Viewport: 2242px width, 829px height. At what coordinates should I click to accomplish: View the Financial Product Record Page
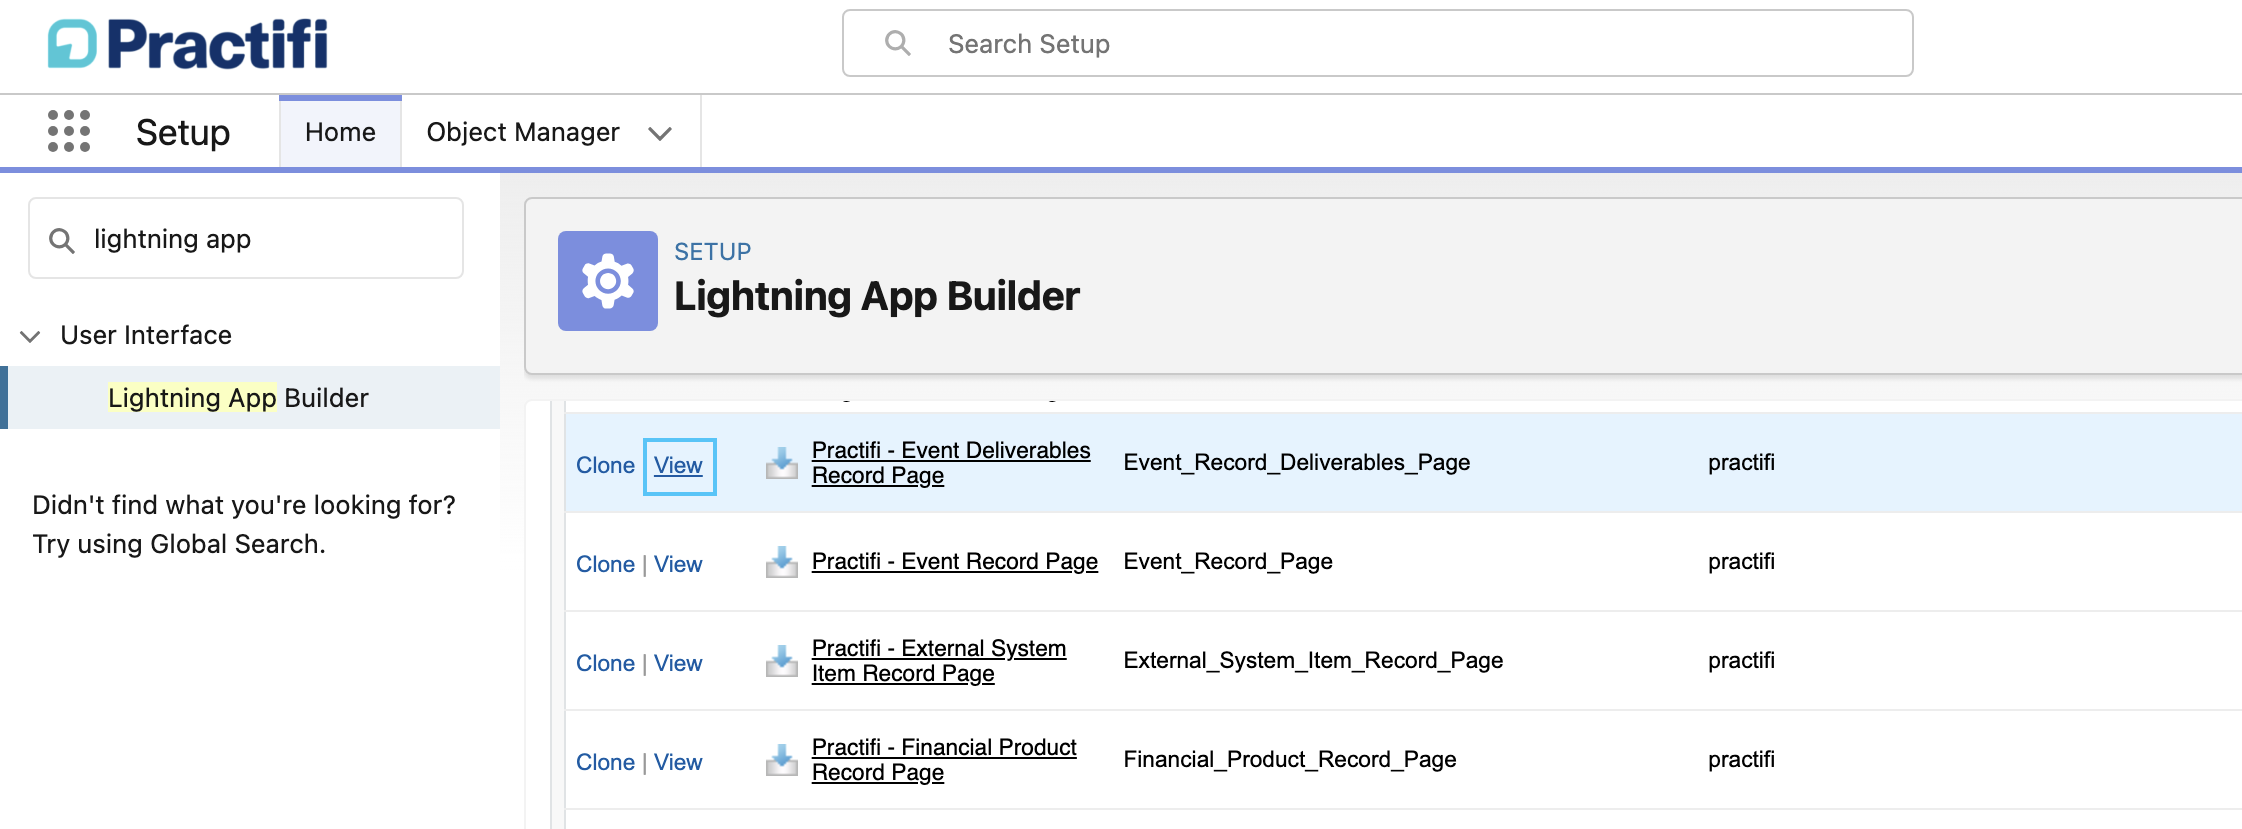click(678, 762)
